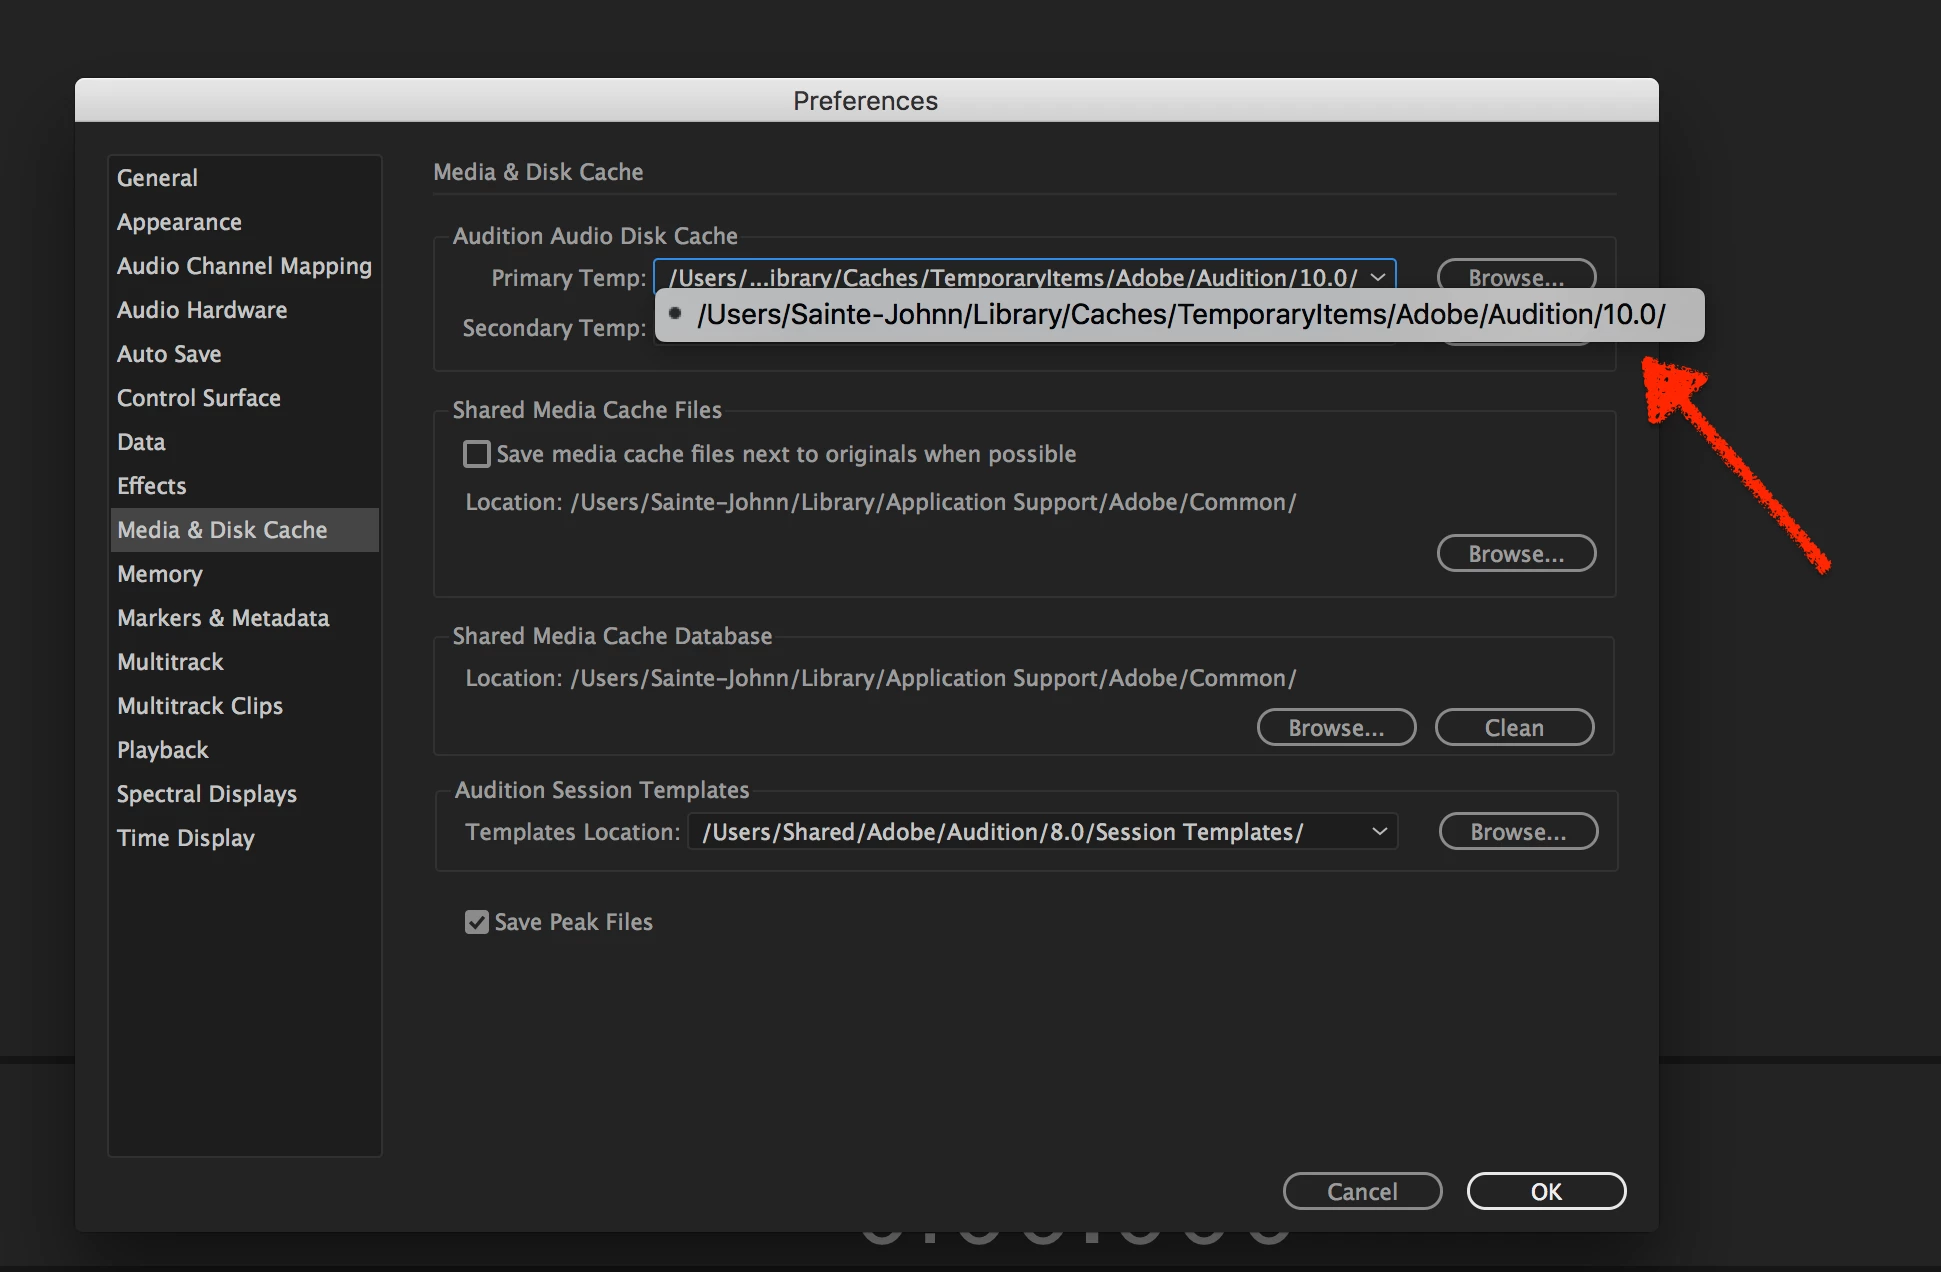The height and width of the screenshot is (1272, 1941).
Task: Go to the Memory preferences section
Action: 160,574
